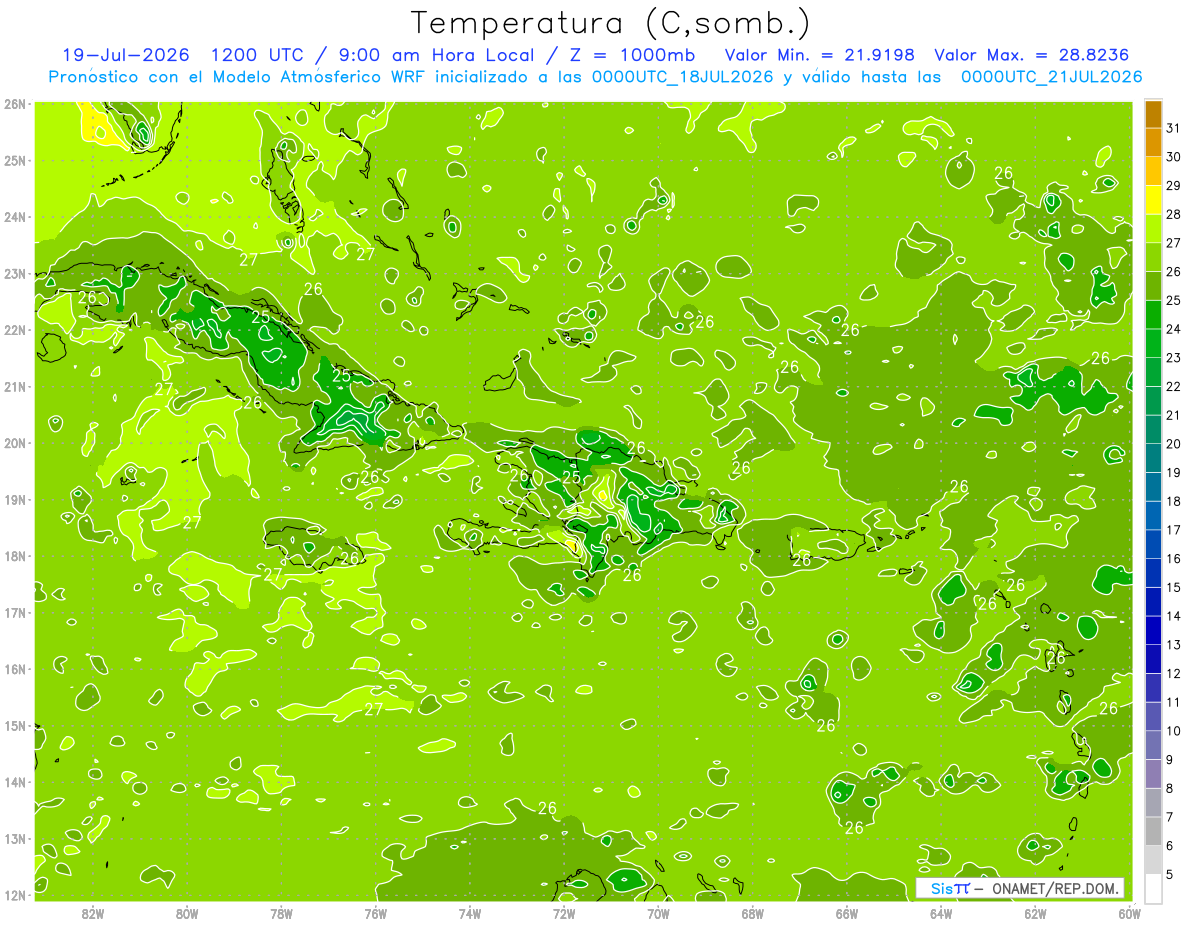Click longitude axis label '62W'
Image resolution: width=1200 pixels, height=927 pixels.
click(x=1035, y=913)
